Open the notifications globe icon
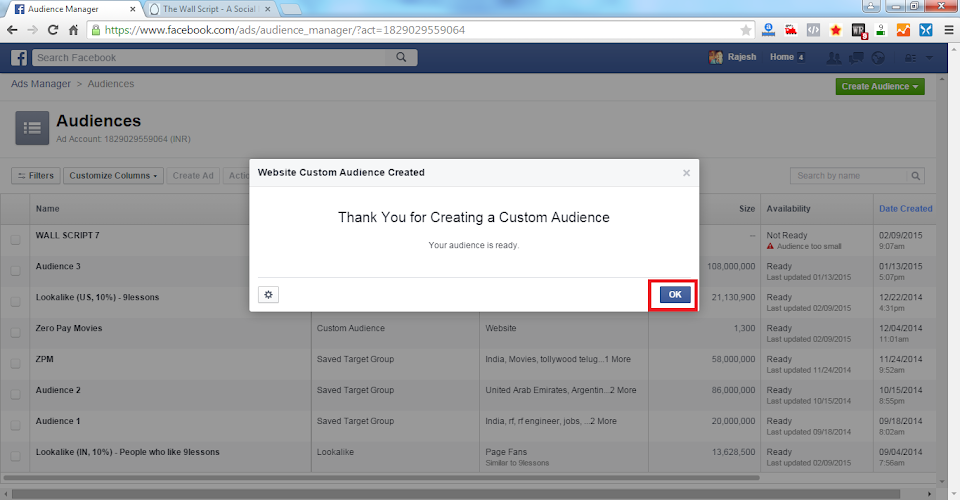The width and height of the screenshot is (960, 500). click(878, 58)
